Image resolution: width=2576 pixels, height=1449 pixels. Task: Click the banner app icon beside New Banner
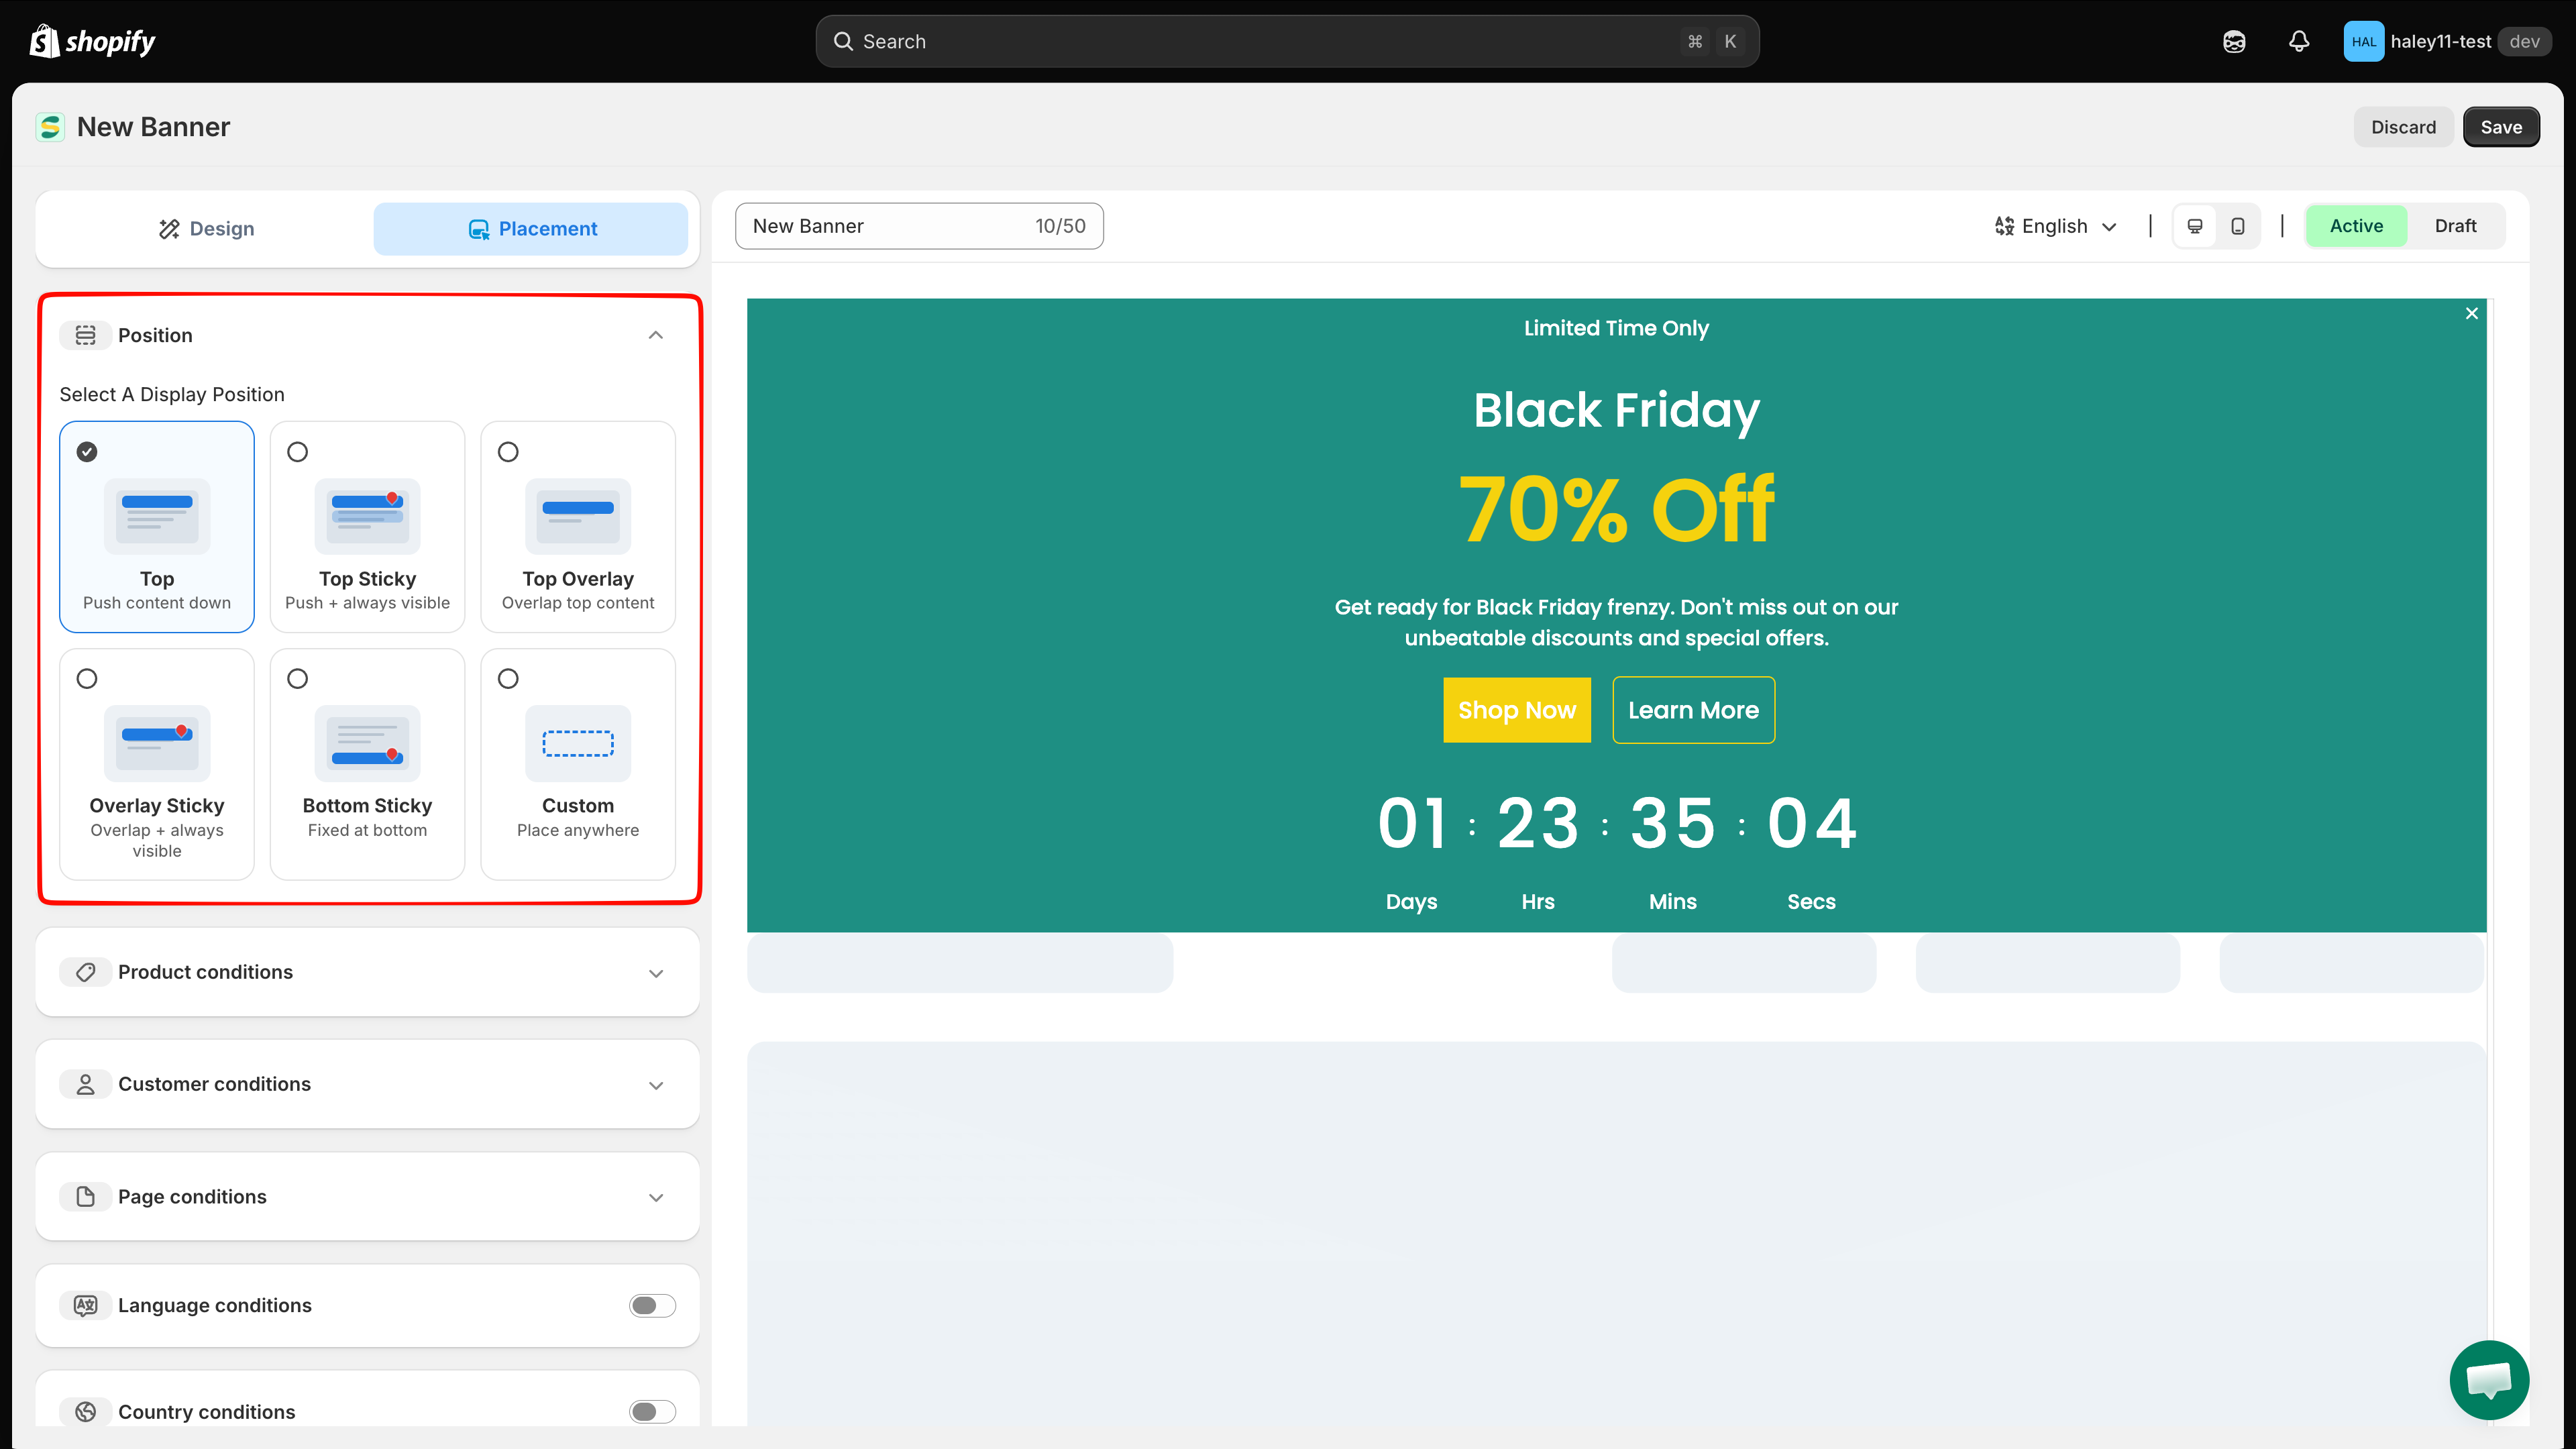[50, 127]
